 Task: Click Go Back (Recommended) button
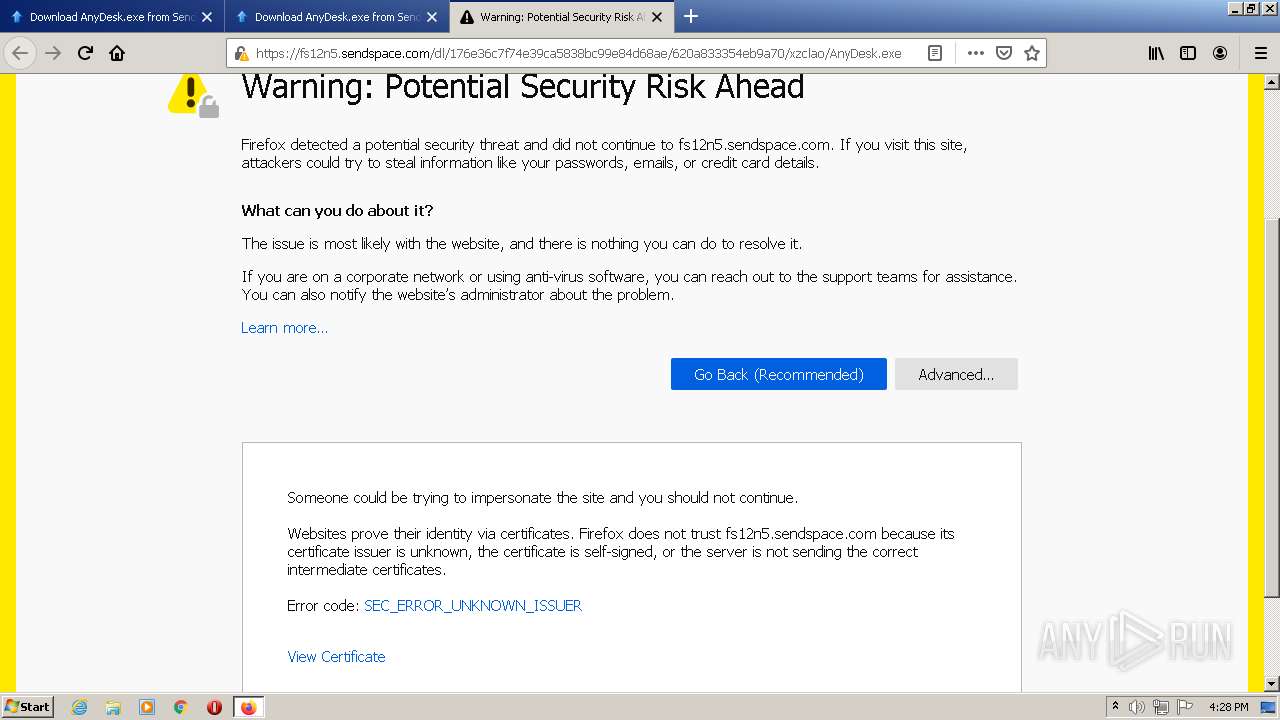778,374
